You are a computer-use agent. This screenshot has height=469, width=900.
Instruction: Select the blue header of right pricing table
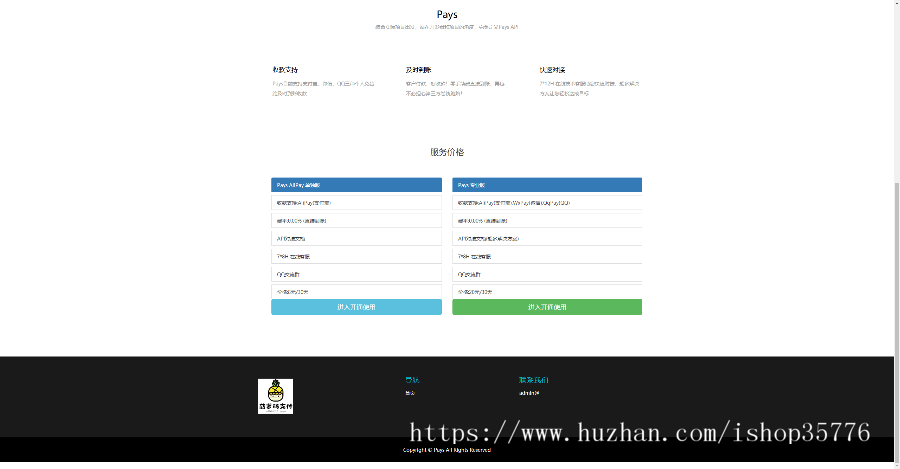click(547, 185)
